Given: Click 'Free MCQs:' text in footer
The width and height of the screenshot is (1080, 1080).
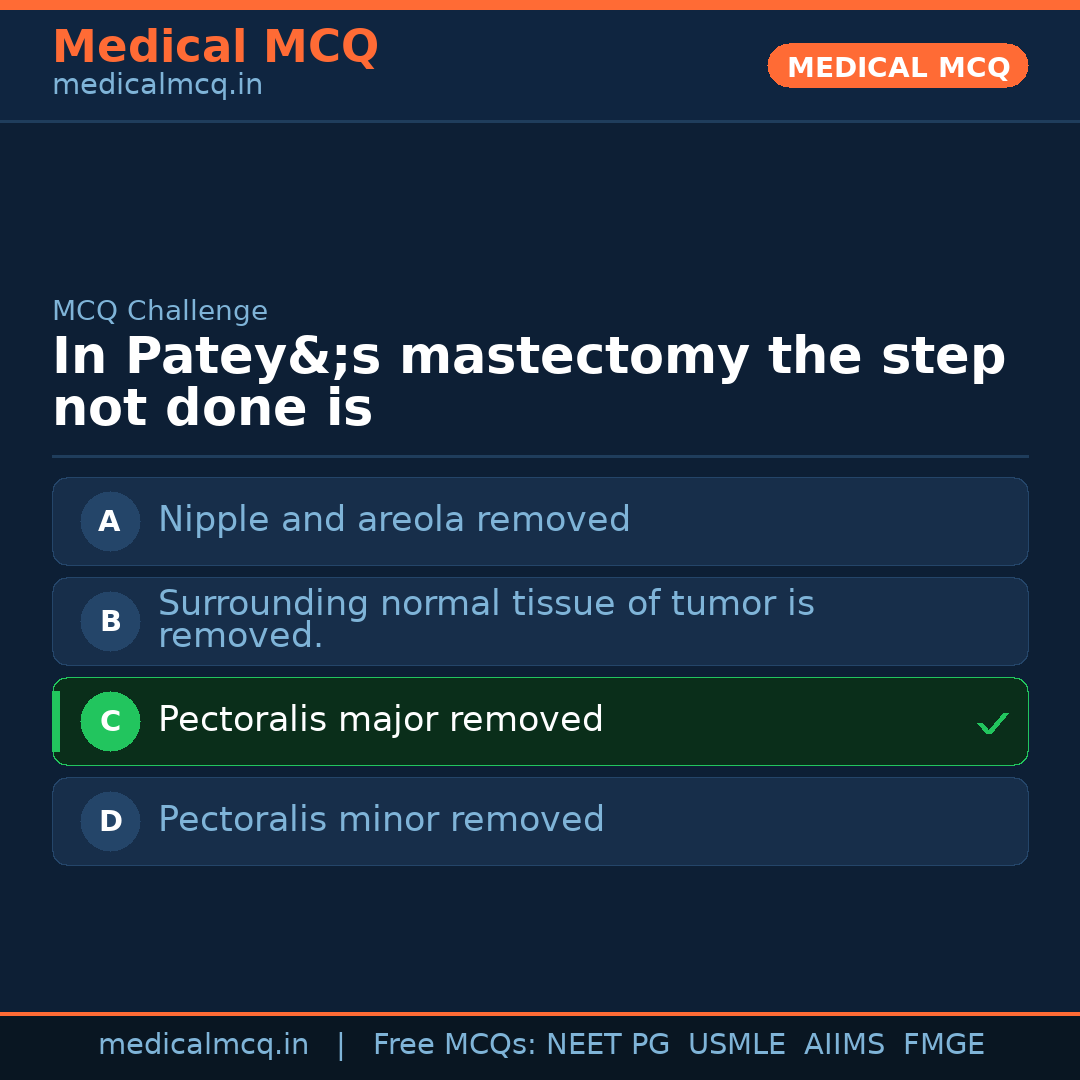Looking at the screenshot, I should 455,1045.
